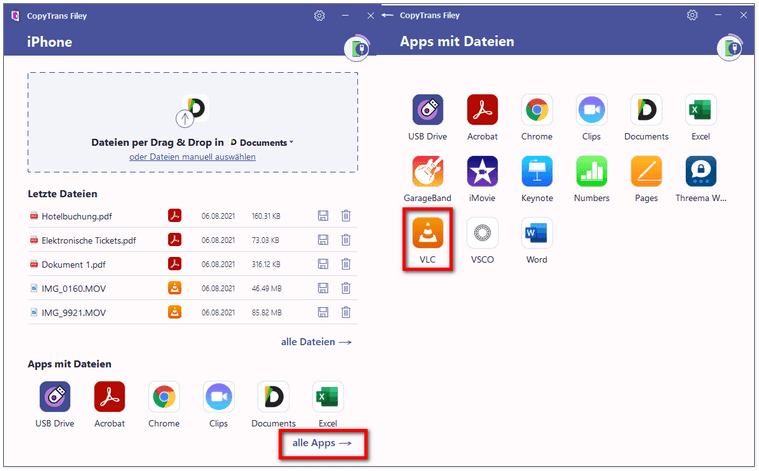Save Hotelbuchung.pdf to PC
The width and height of the screenshot is (759, 471).
(323, 216)
